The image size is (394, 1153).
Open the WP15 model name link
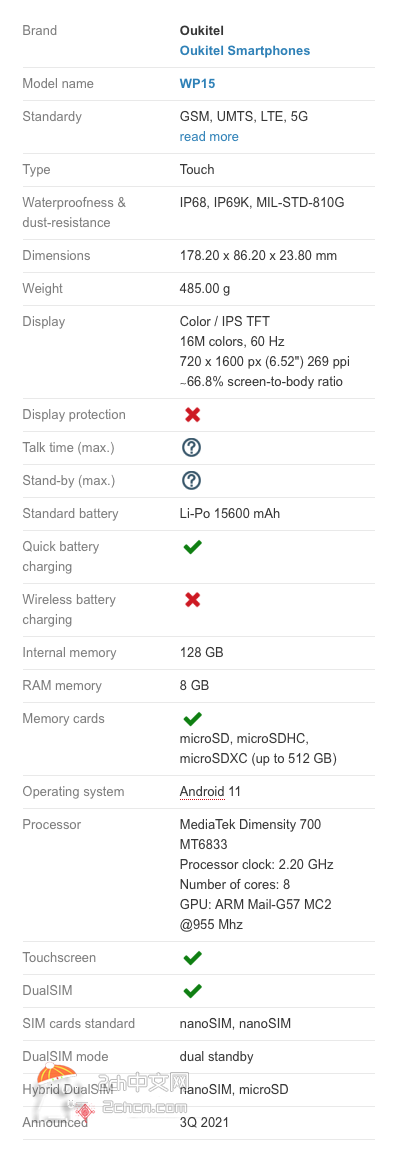pos(198,84)
